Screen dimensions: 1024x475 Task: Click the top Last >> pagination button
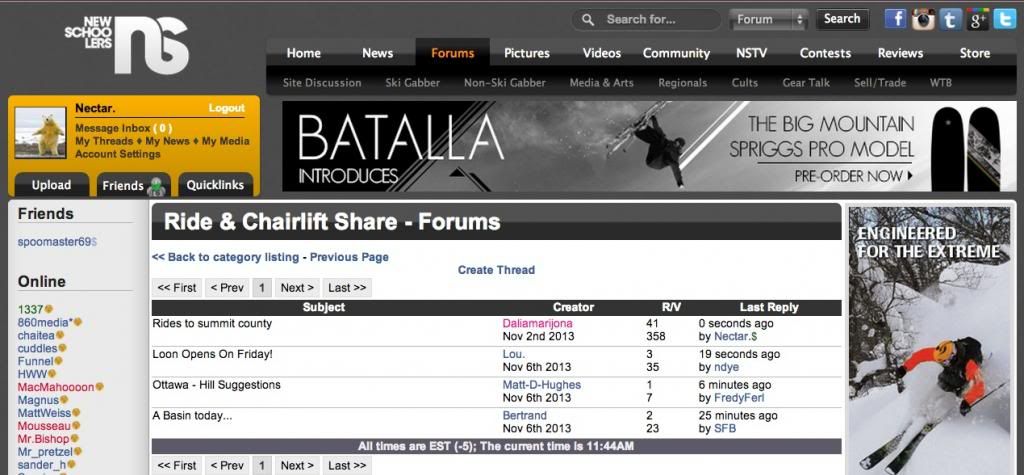click(x=347, y=287)
